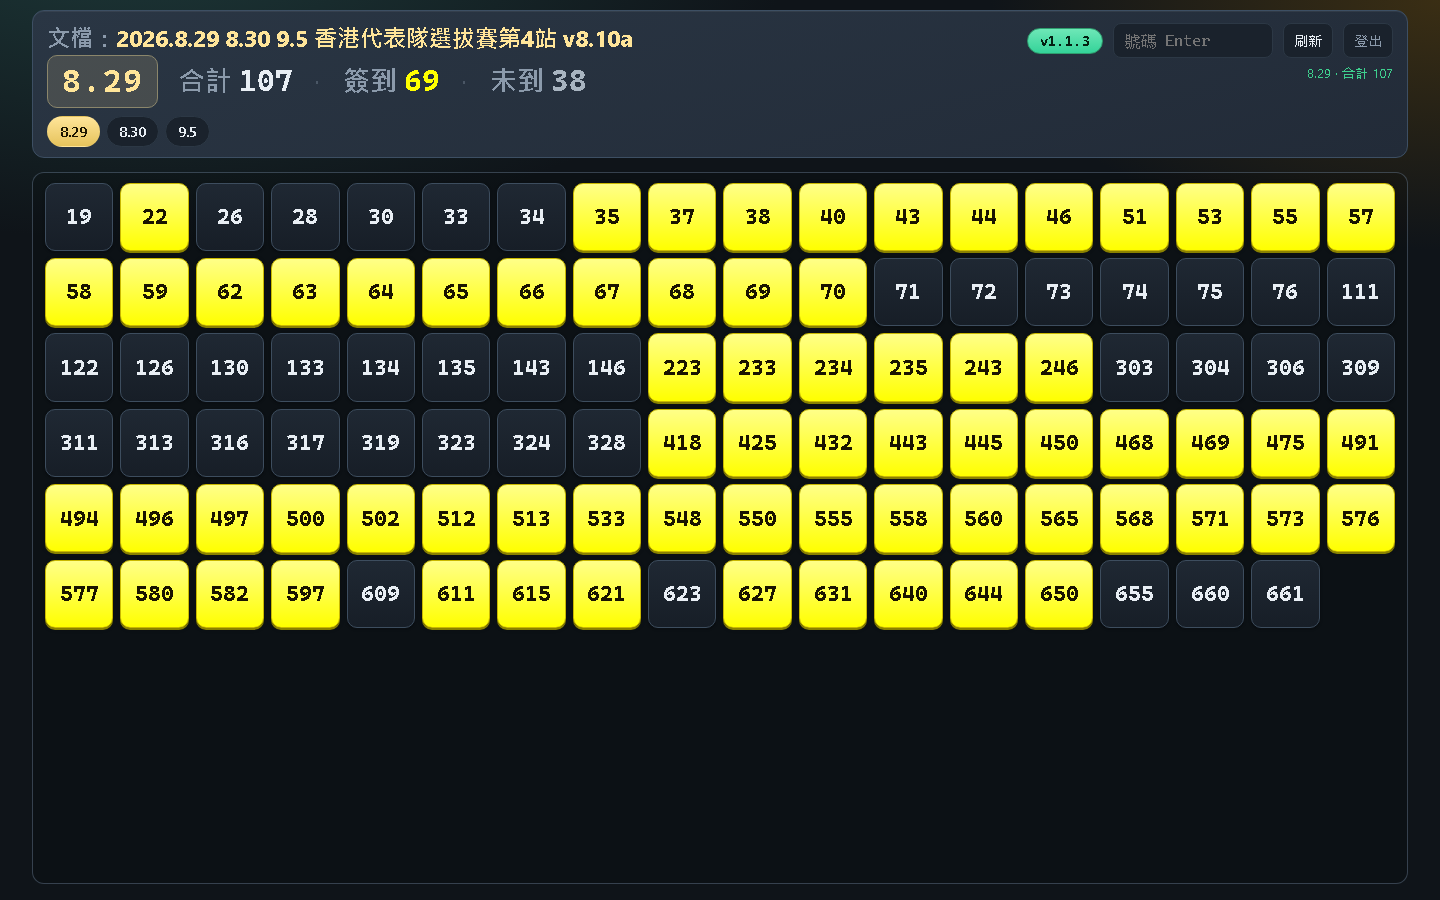Click the yellow tile 418
Screen dimensions: 1440x900
[x=682, y=443]
